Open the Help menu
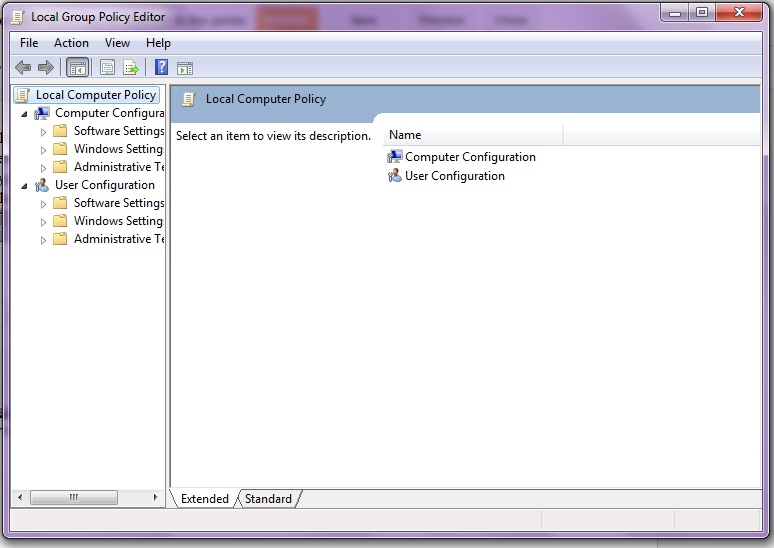 tap(158, 43)
